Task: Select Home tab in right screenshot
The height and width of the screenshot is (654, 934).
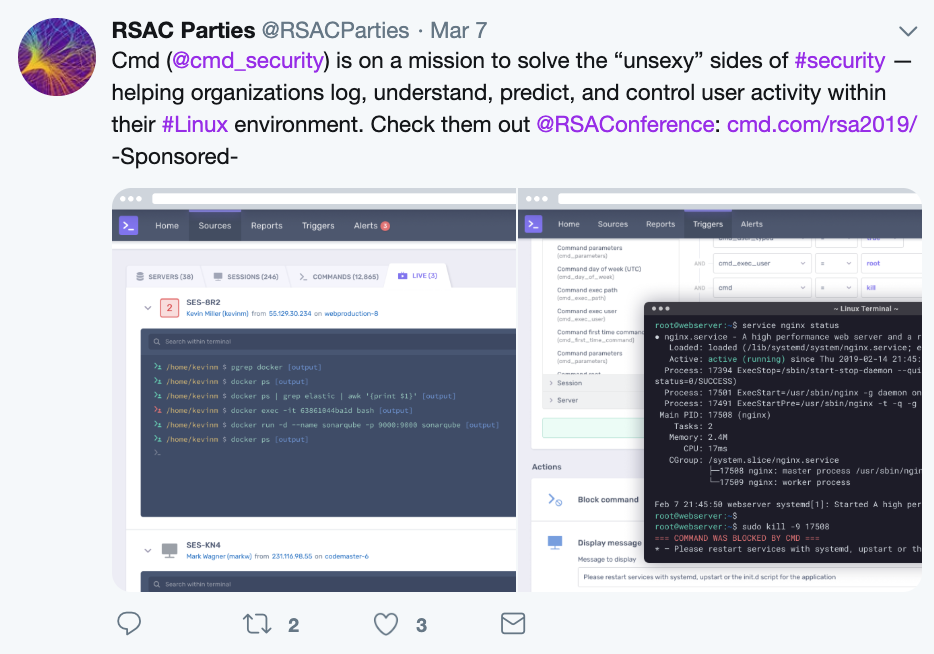Action: click(569, 224)
